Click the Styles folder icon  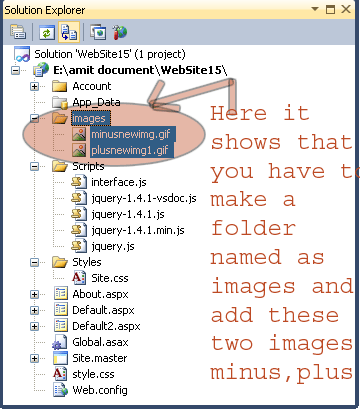60,262
